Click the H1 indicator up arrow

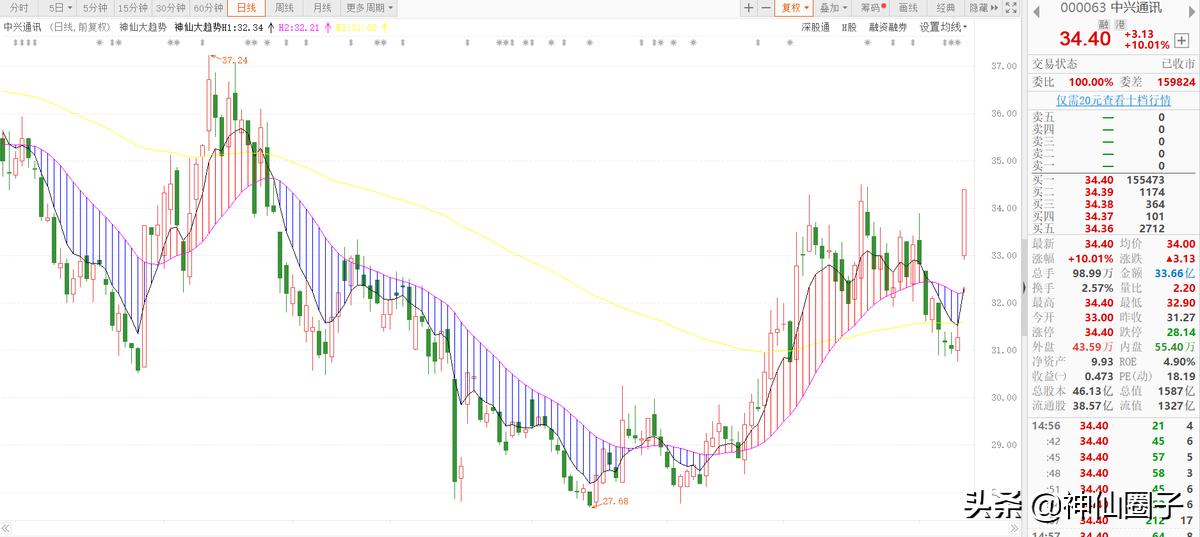pyautogui.click(x=270, y=28)
